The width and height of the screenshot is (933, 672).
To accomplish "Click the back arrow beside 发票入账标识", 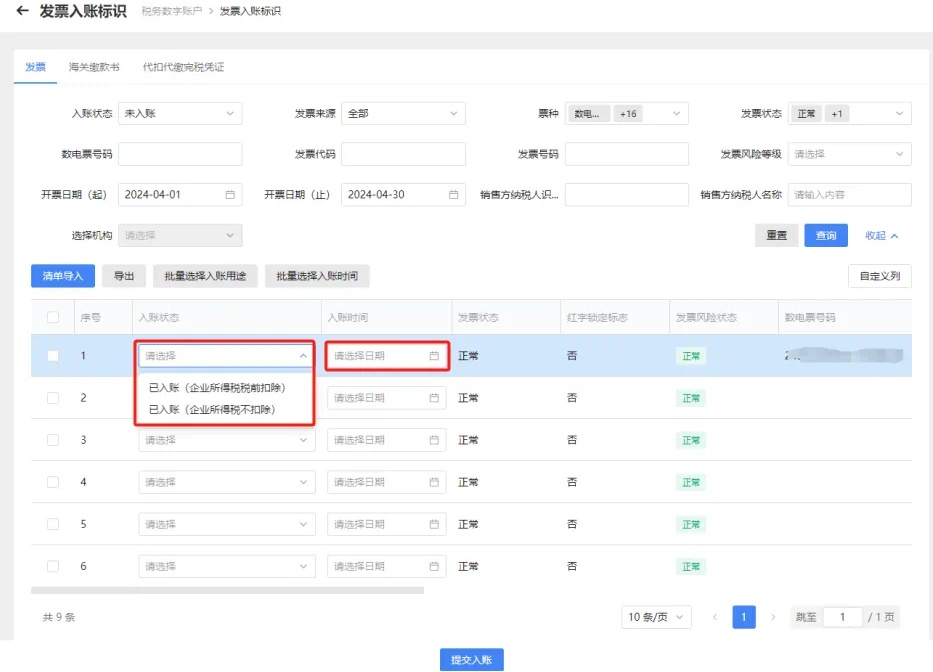I will [22, 11].
